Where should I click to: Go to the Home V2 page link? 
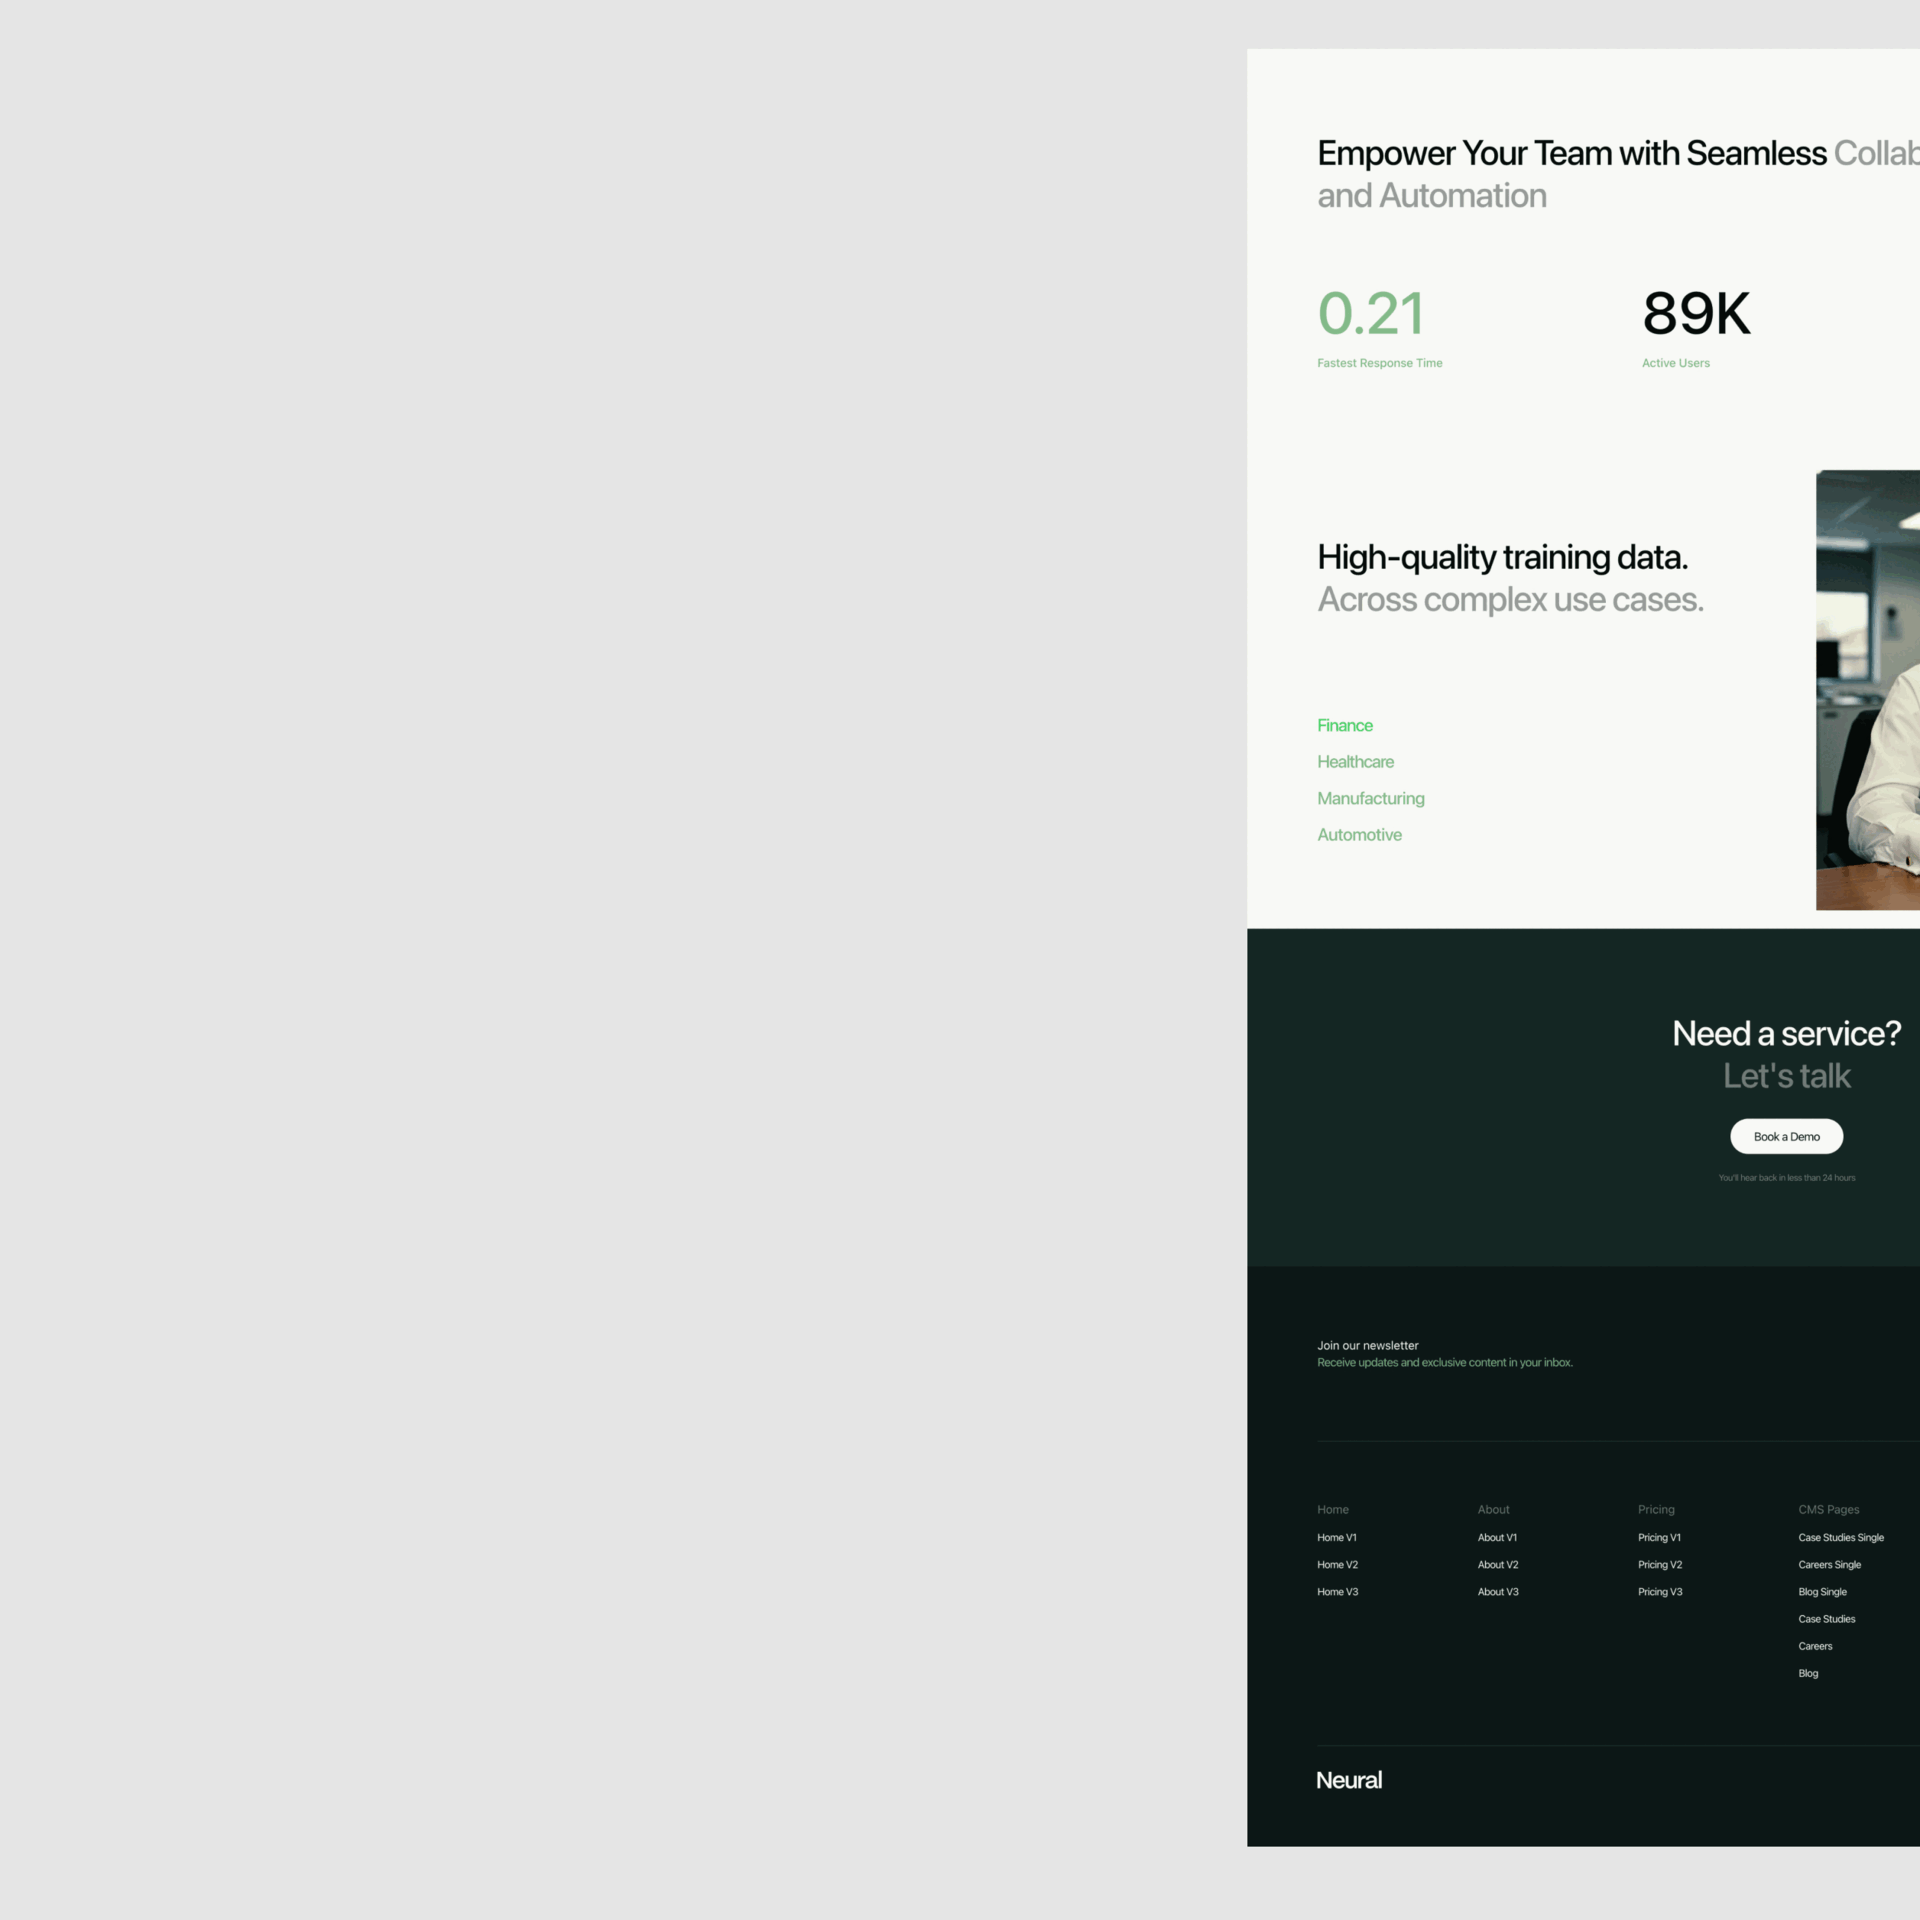pos(1337,1565)
